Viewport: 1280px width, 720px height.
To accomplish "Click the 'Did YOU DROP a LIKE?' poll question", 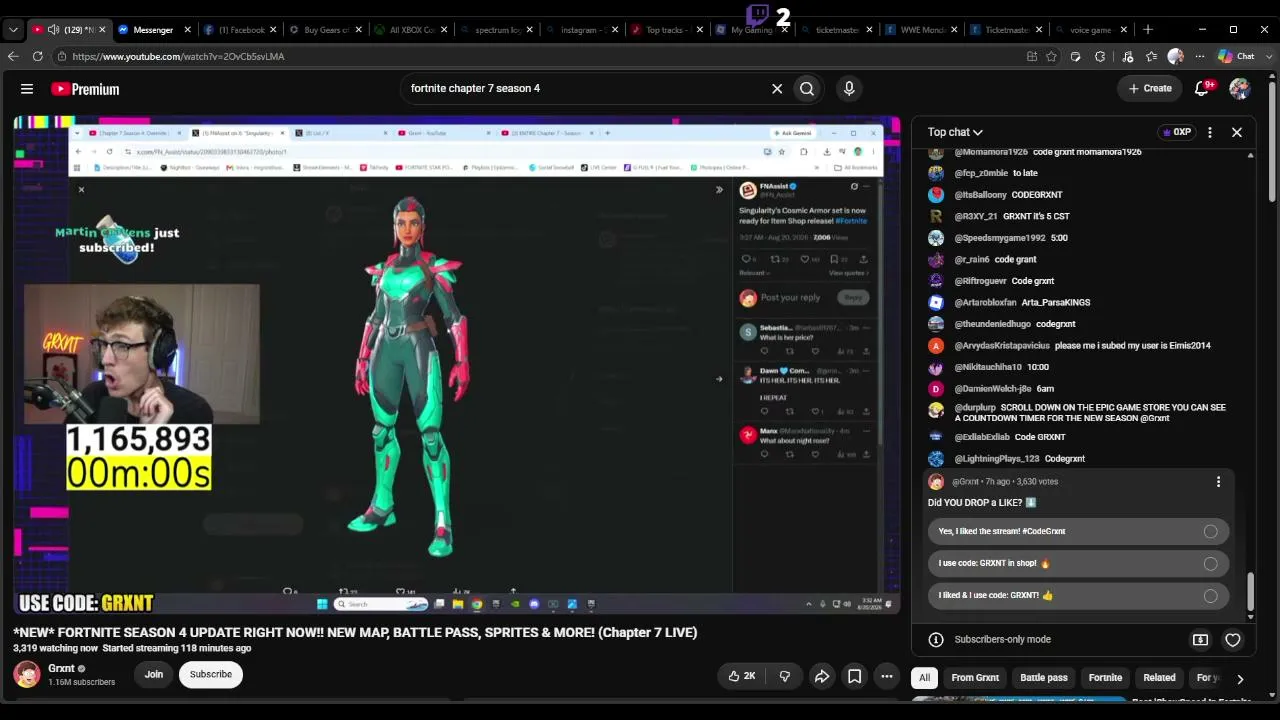I will tap(982, 503).
